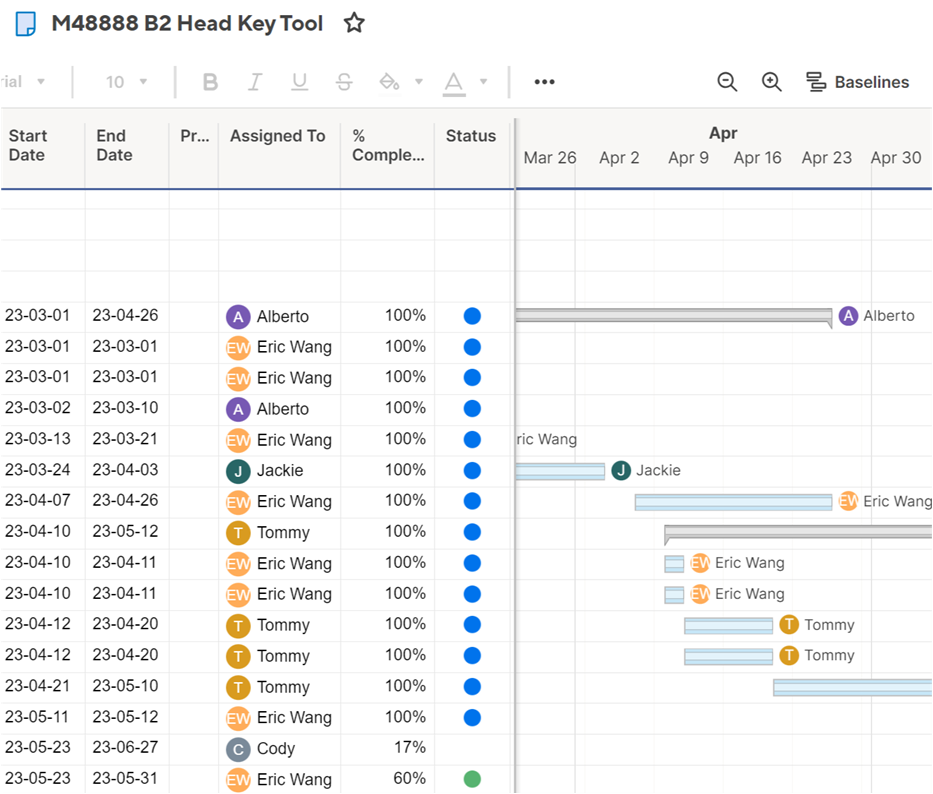
Task: Click Tommy's long bar starting Apr 21
Action: pos(852,687)
